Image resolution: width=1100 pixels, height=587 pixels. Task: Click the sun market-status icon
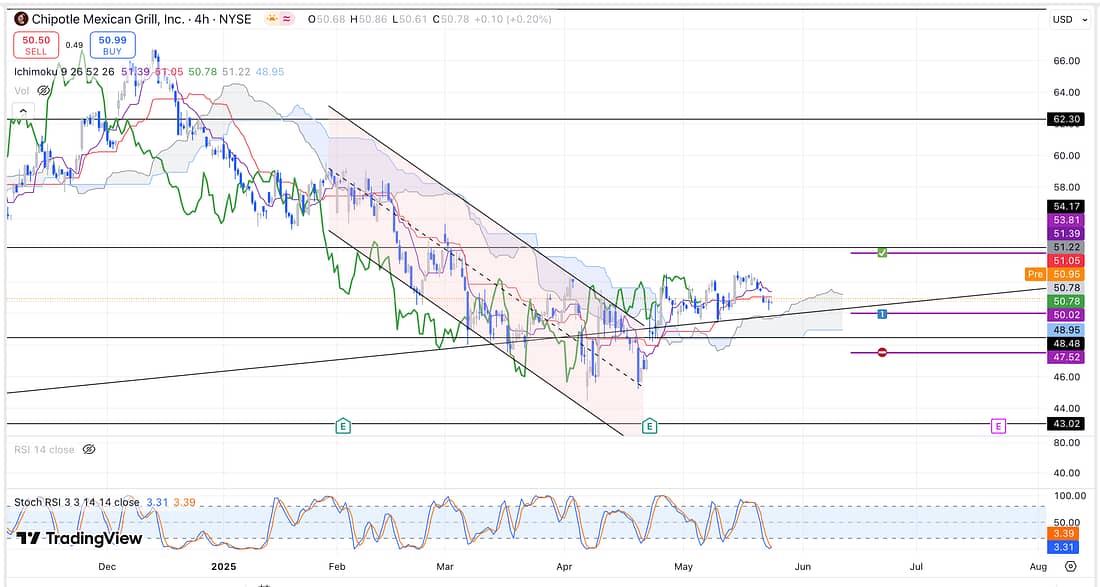pyautogui.click(x=271, y=19)
